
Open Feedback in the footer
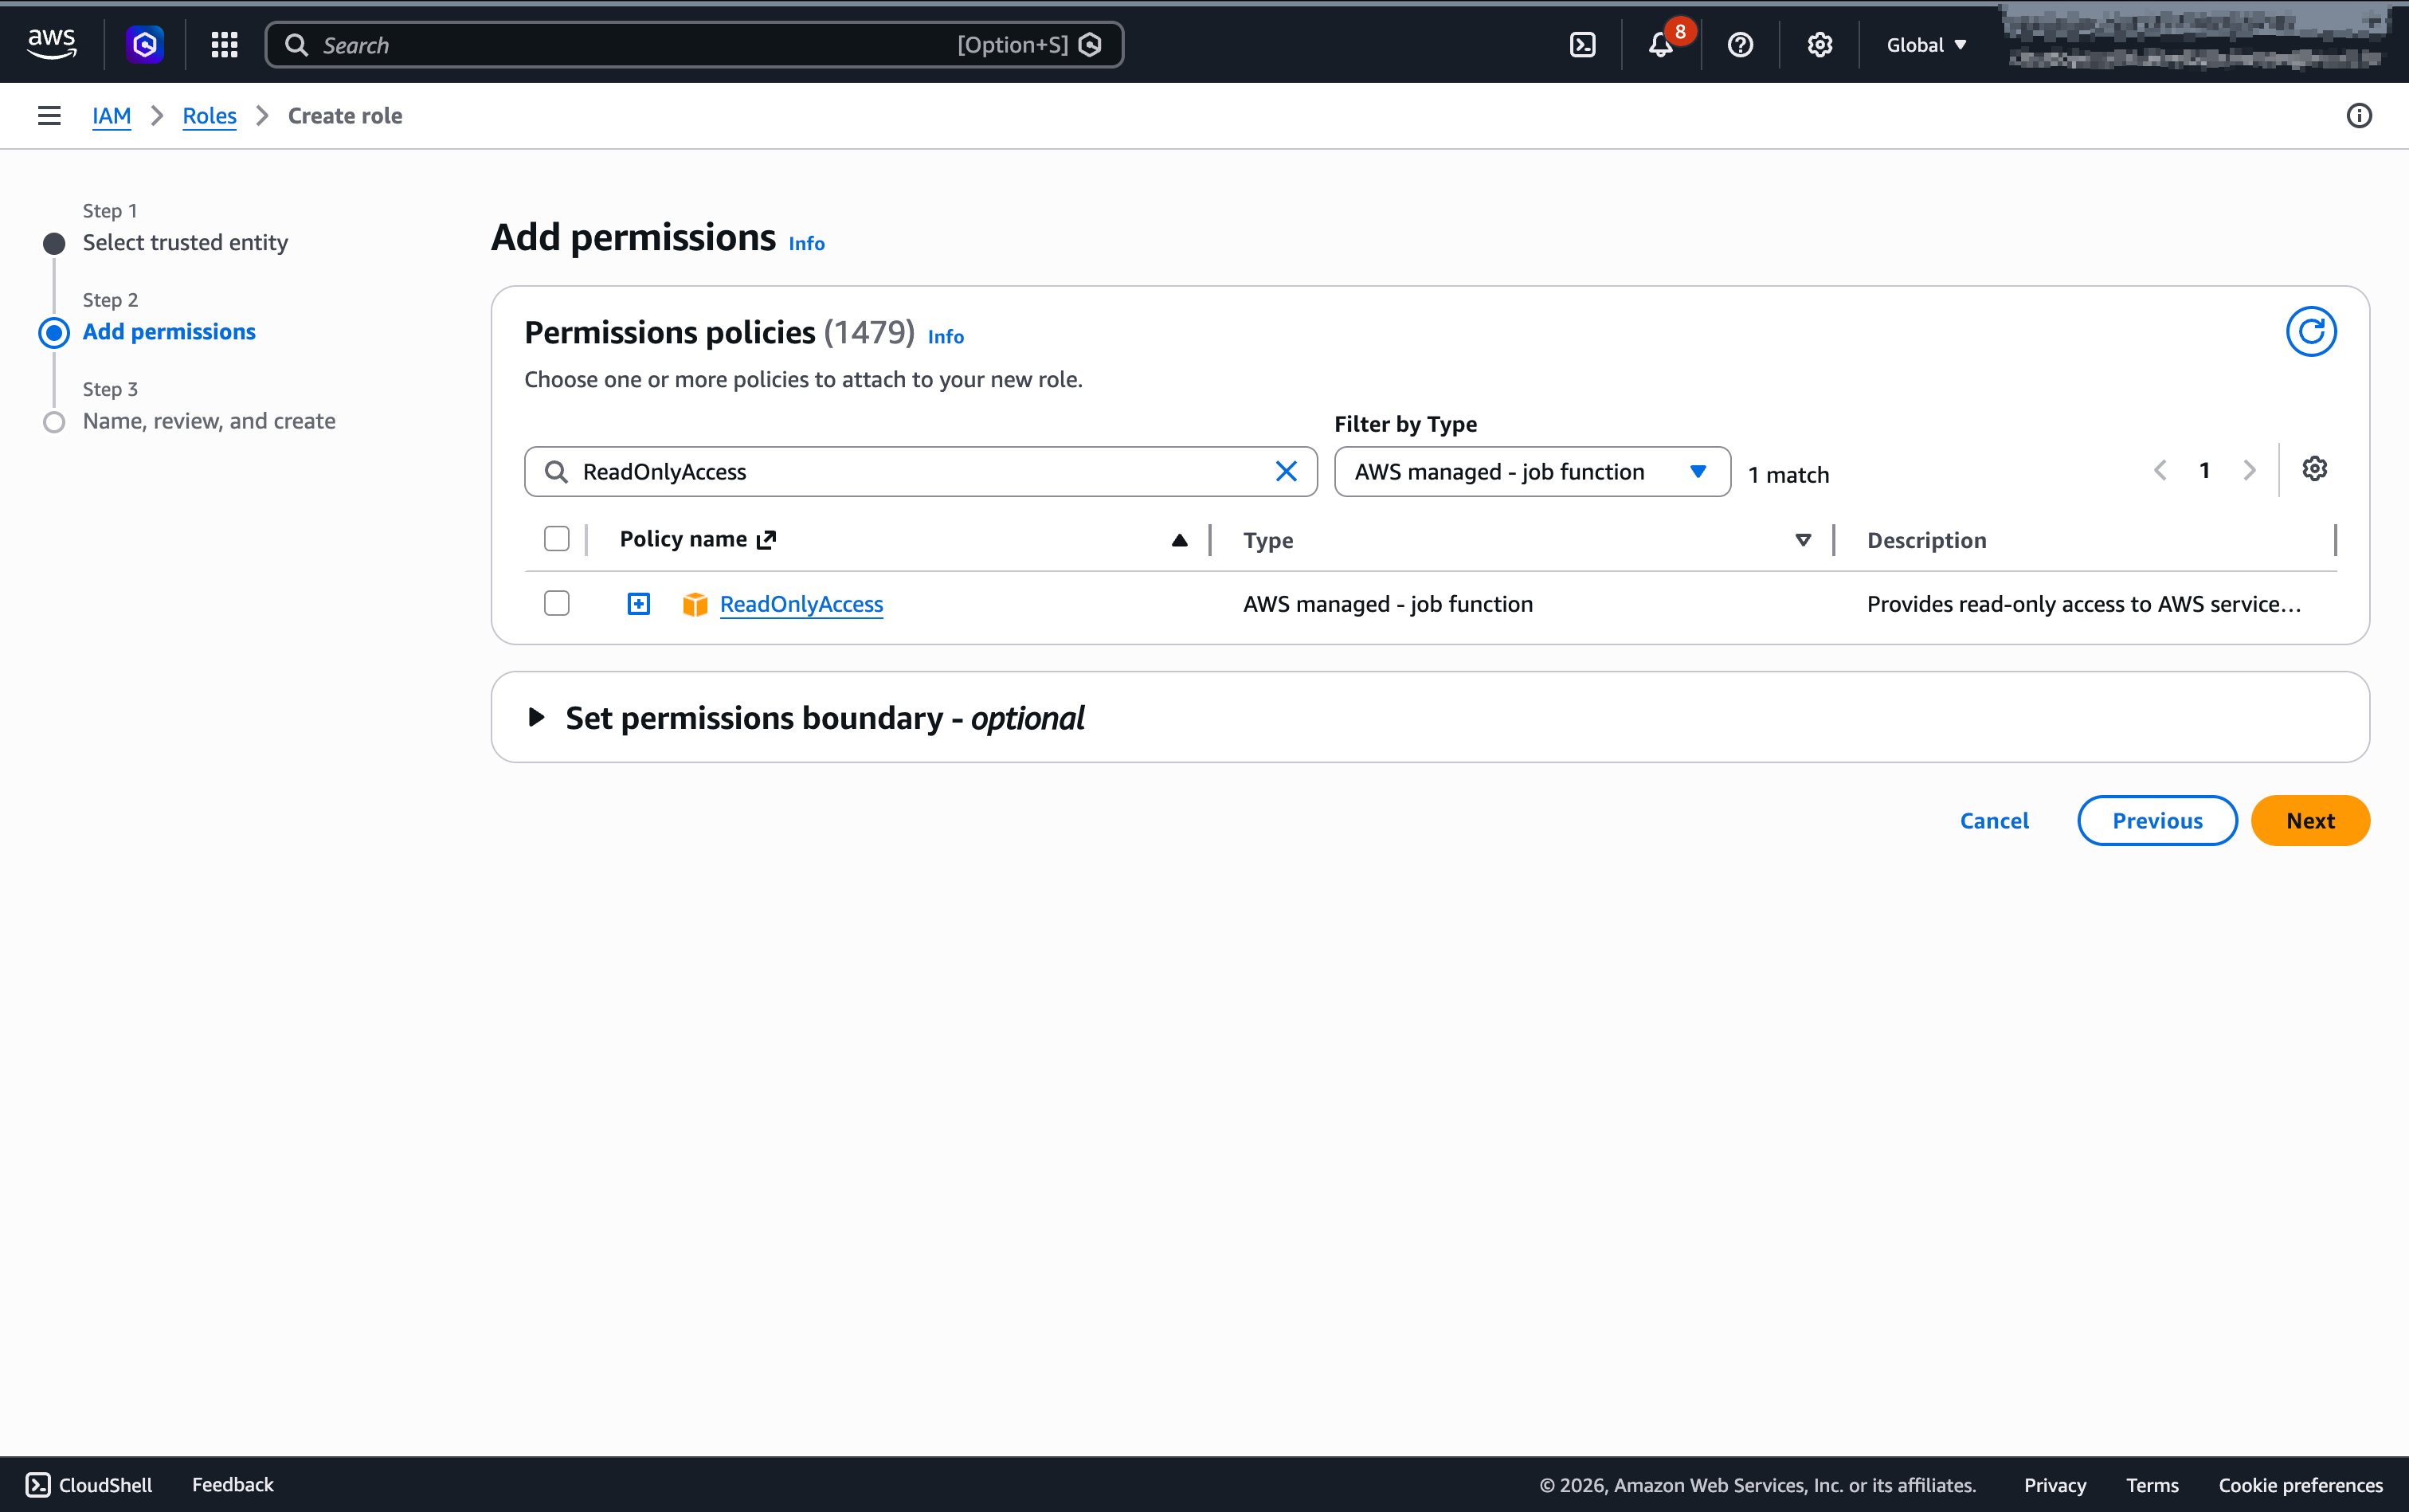click(232, 1485)
